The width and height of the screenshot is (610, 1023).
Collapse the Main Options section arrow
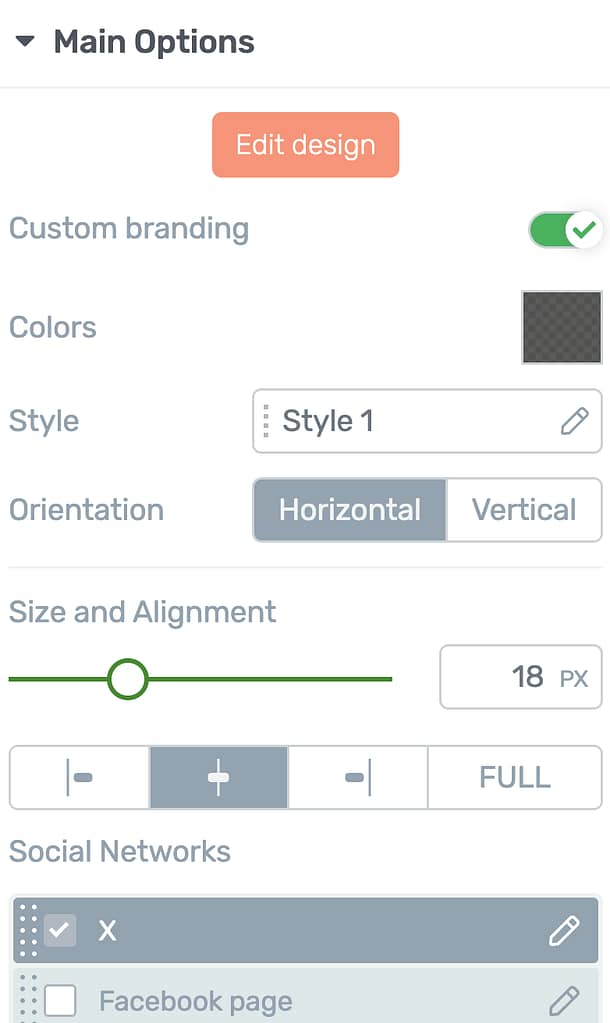(x=25, y=42)
